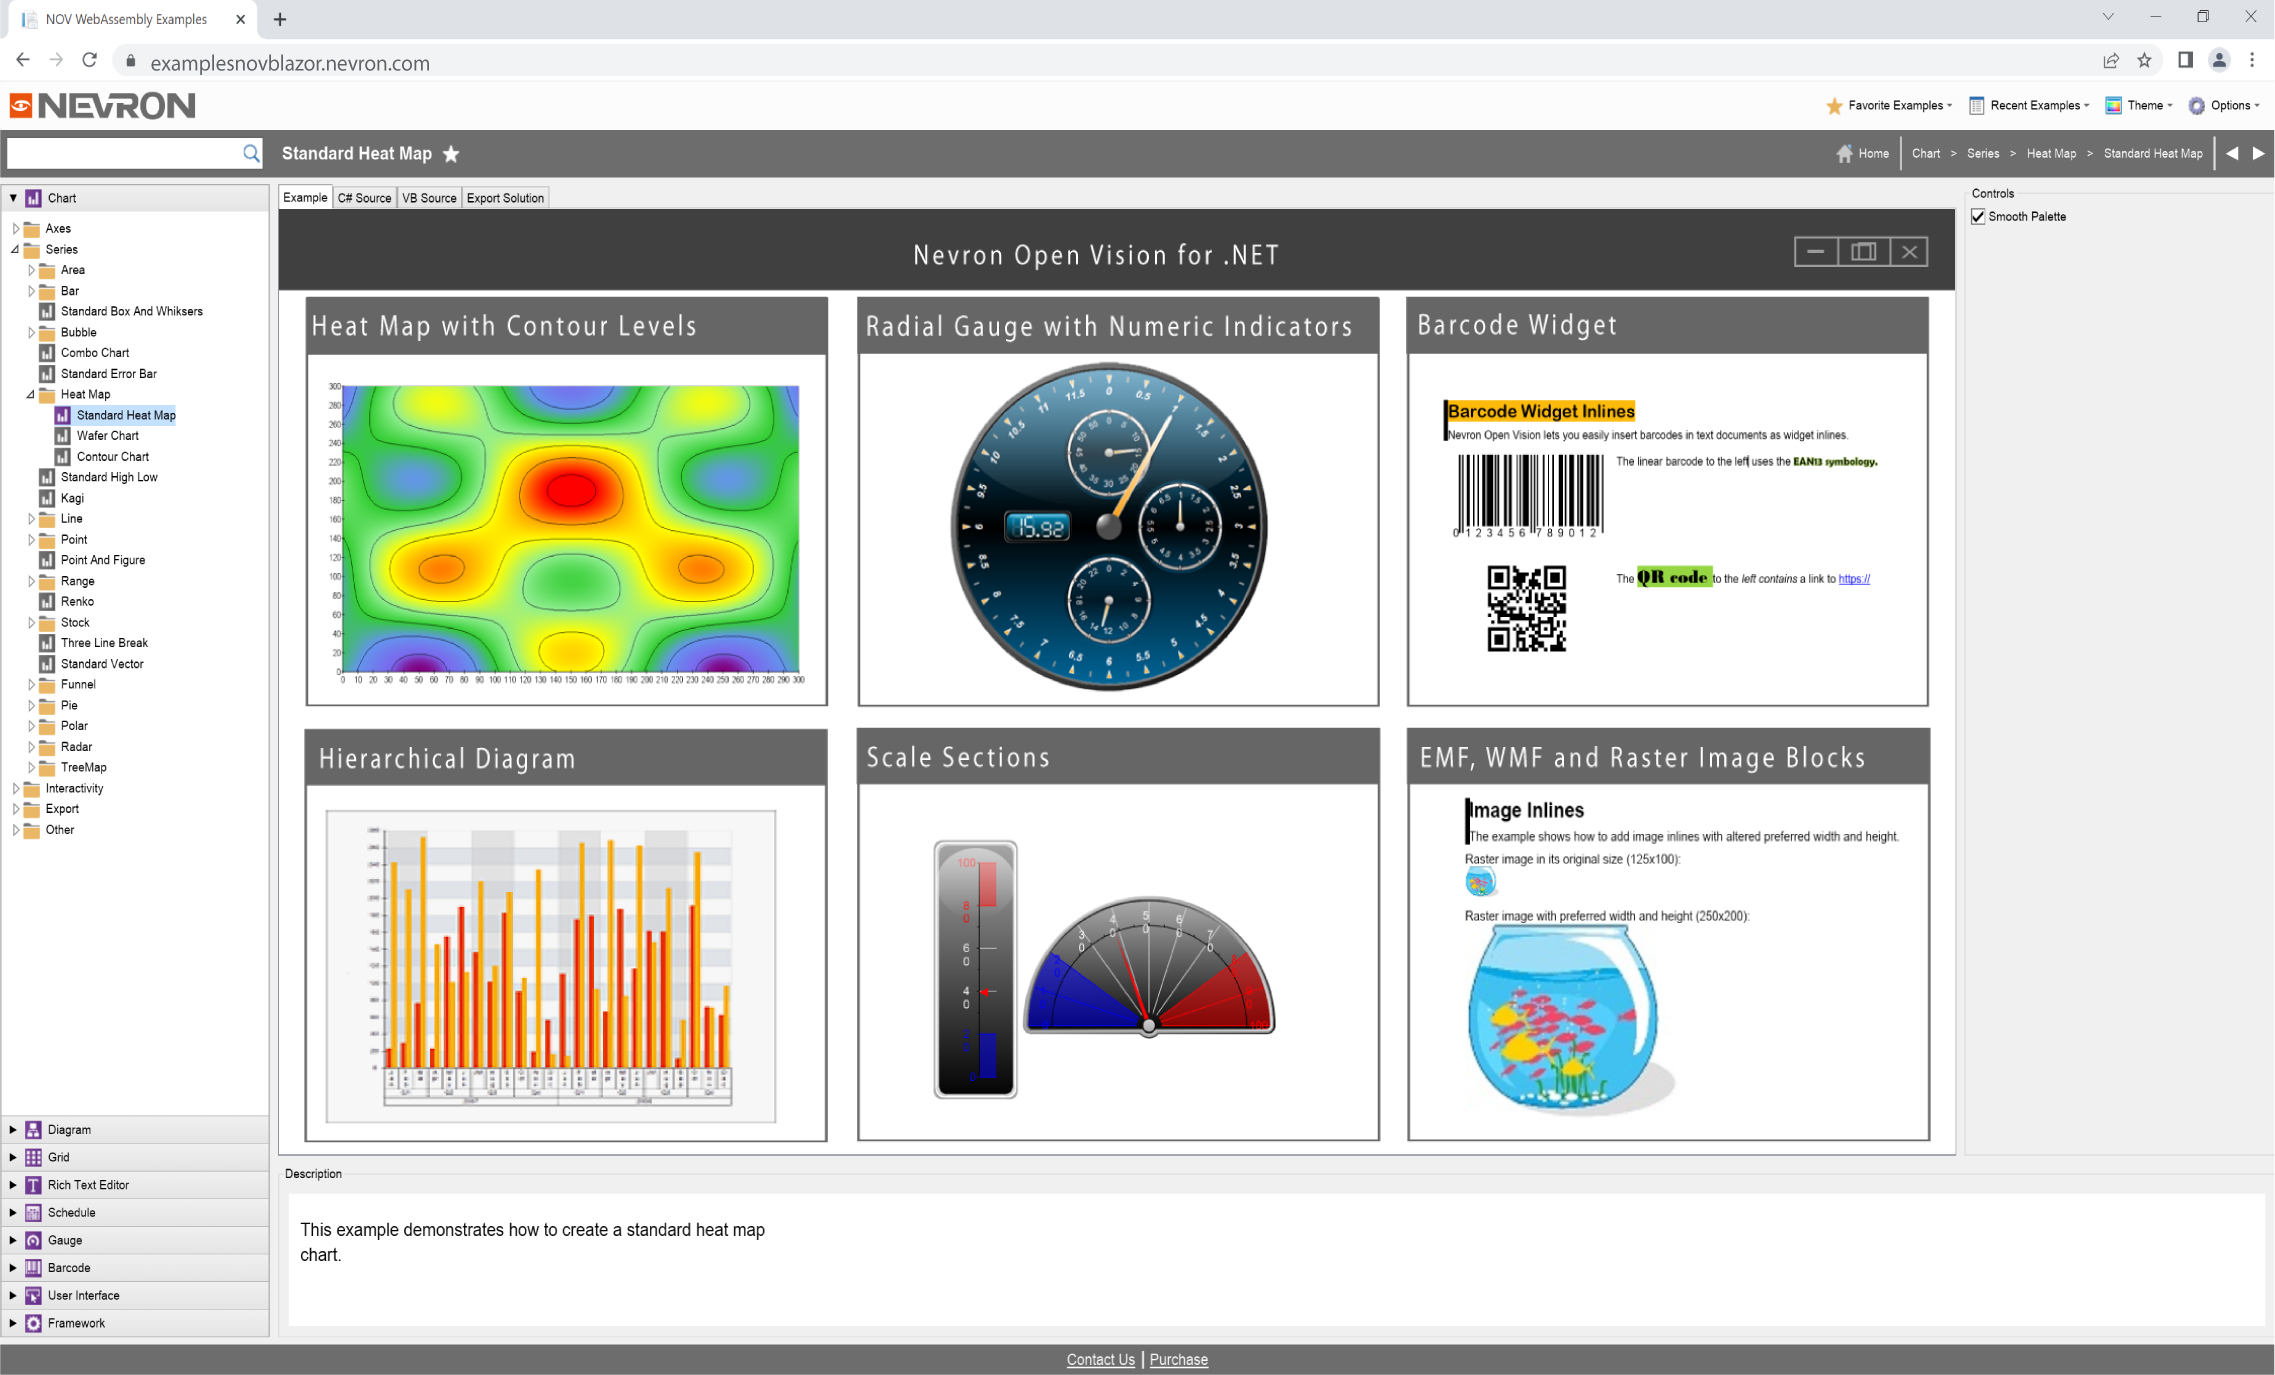Switch to the C# Source tab
The width and height of the screenshot is (2275, 1375).
coord(364,198)
